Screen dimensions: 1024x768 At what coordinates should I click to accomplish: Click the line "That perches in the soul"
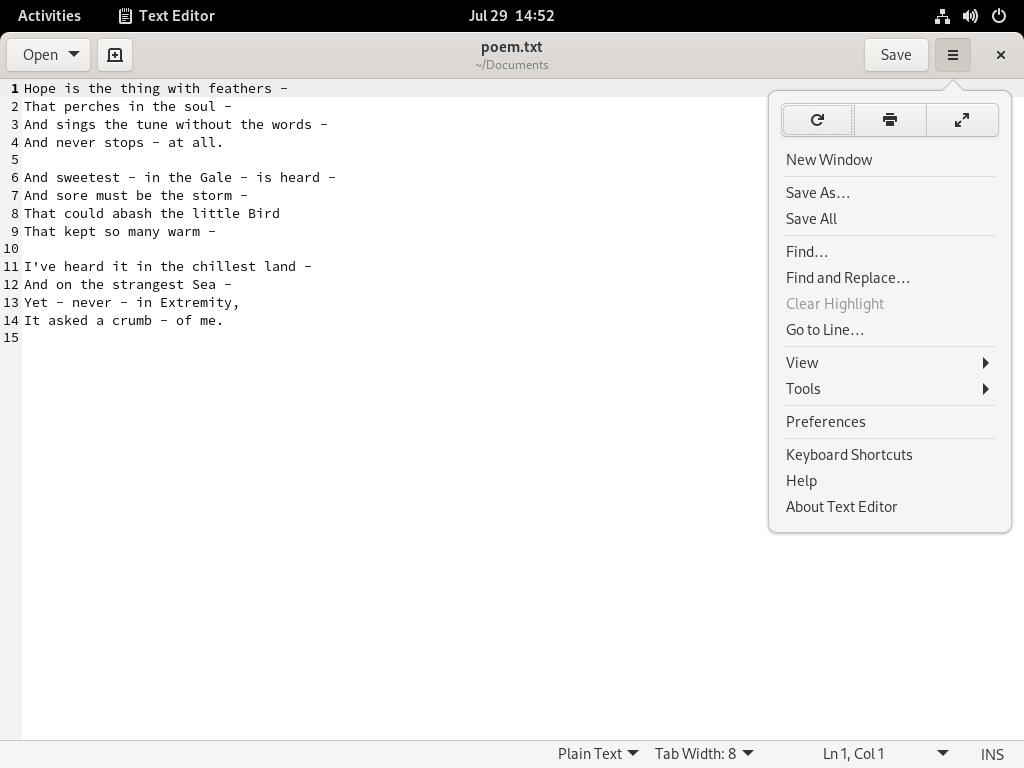coord(128,106)
